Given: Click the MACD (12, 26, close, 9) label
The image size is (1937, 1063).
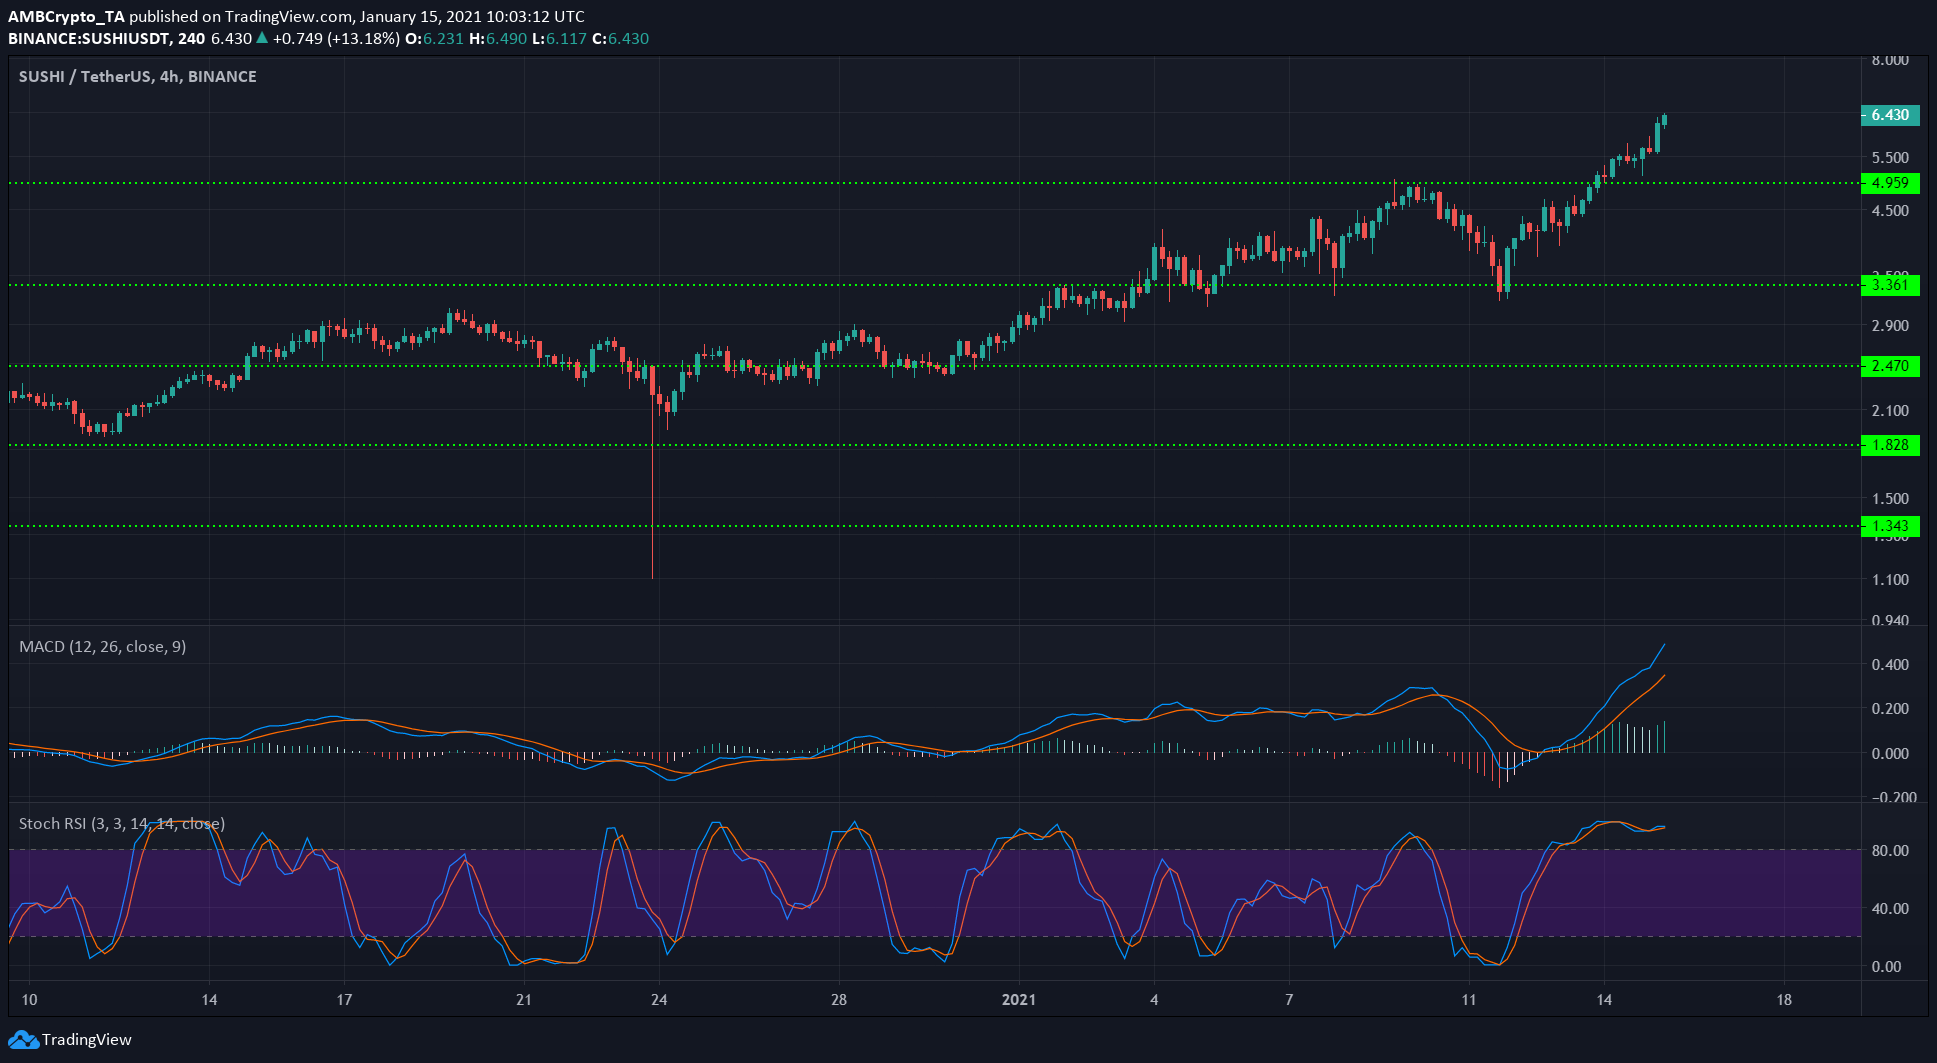Looking at the screenshot, I should tap(103, 647).
